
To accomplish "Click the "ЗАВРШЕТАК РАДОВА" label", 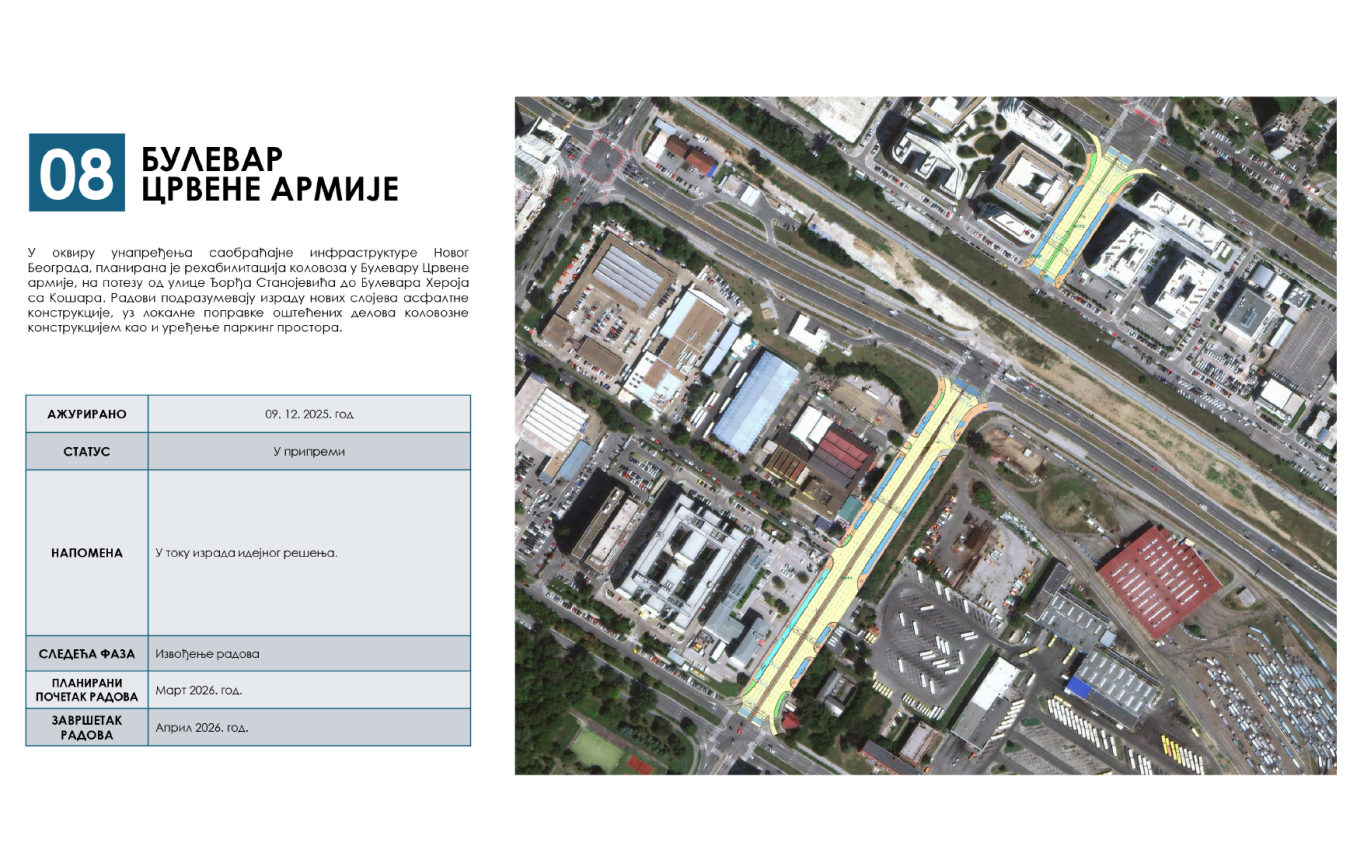I will tap(87, 725).
